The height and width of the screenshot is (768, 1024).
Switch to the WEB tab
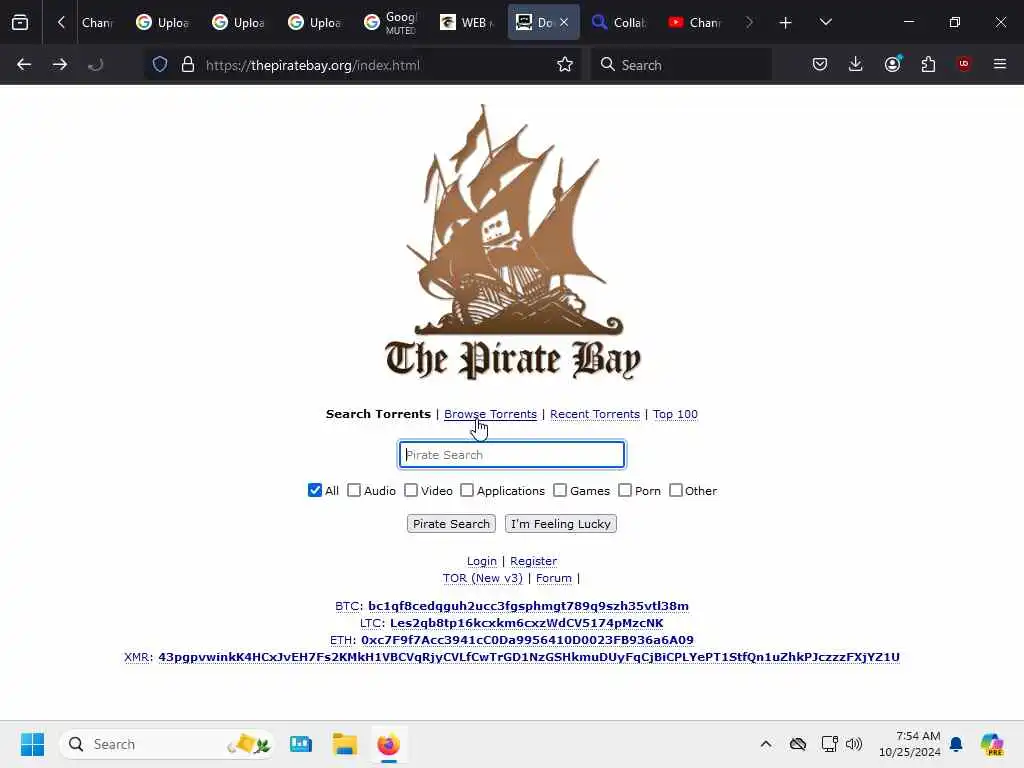(x=466, y=23)
